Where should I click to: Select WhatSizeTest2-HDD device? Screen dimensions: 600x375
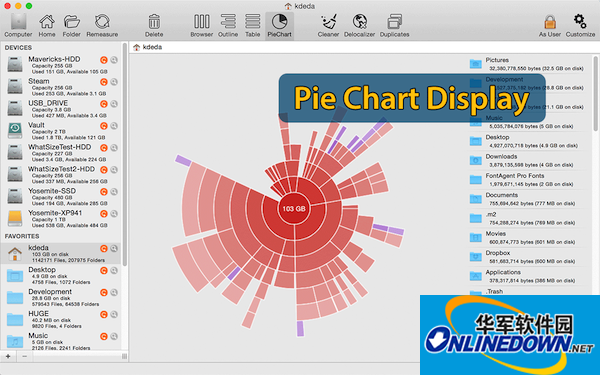click(61, 174)
